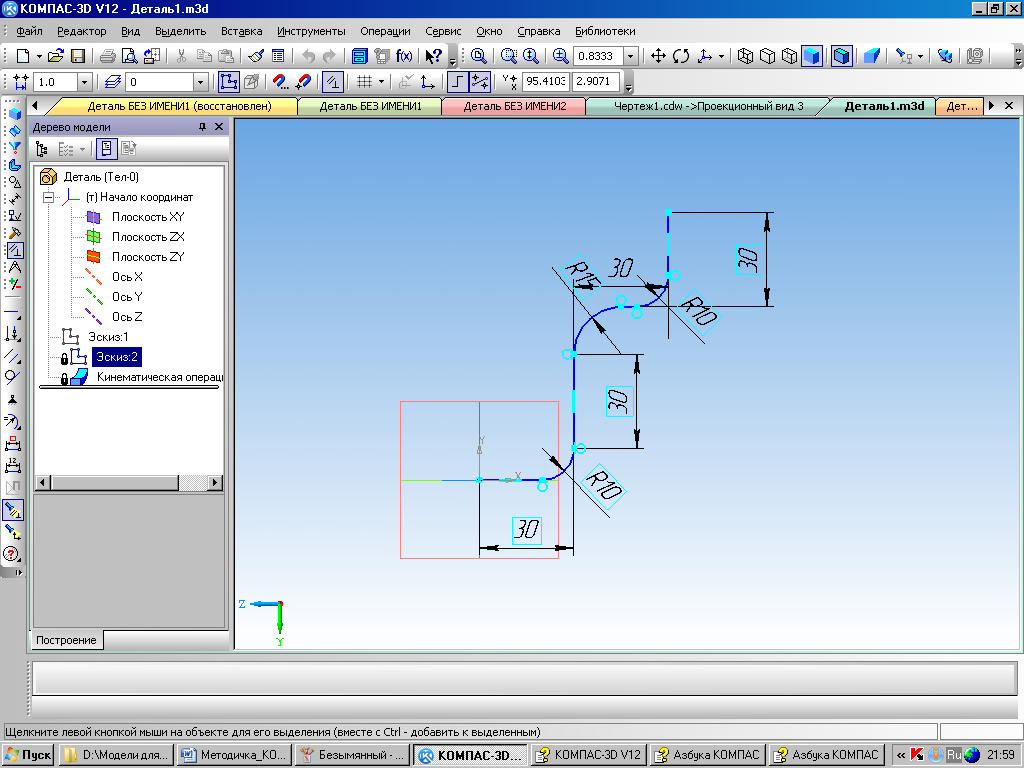
Task: Activate the Rotate view icon
Action: click(x=681, y=56)
